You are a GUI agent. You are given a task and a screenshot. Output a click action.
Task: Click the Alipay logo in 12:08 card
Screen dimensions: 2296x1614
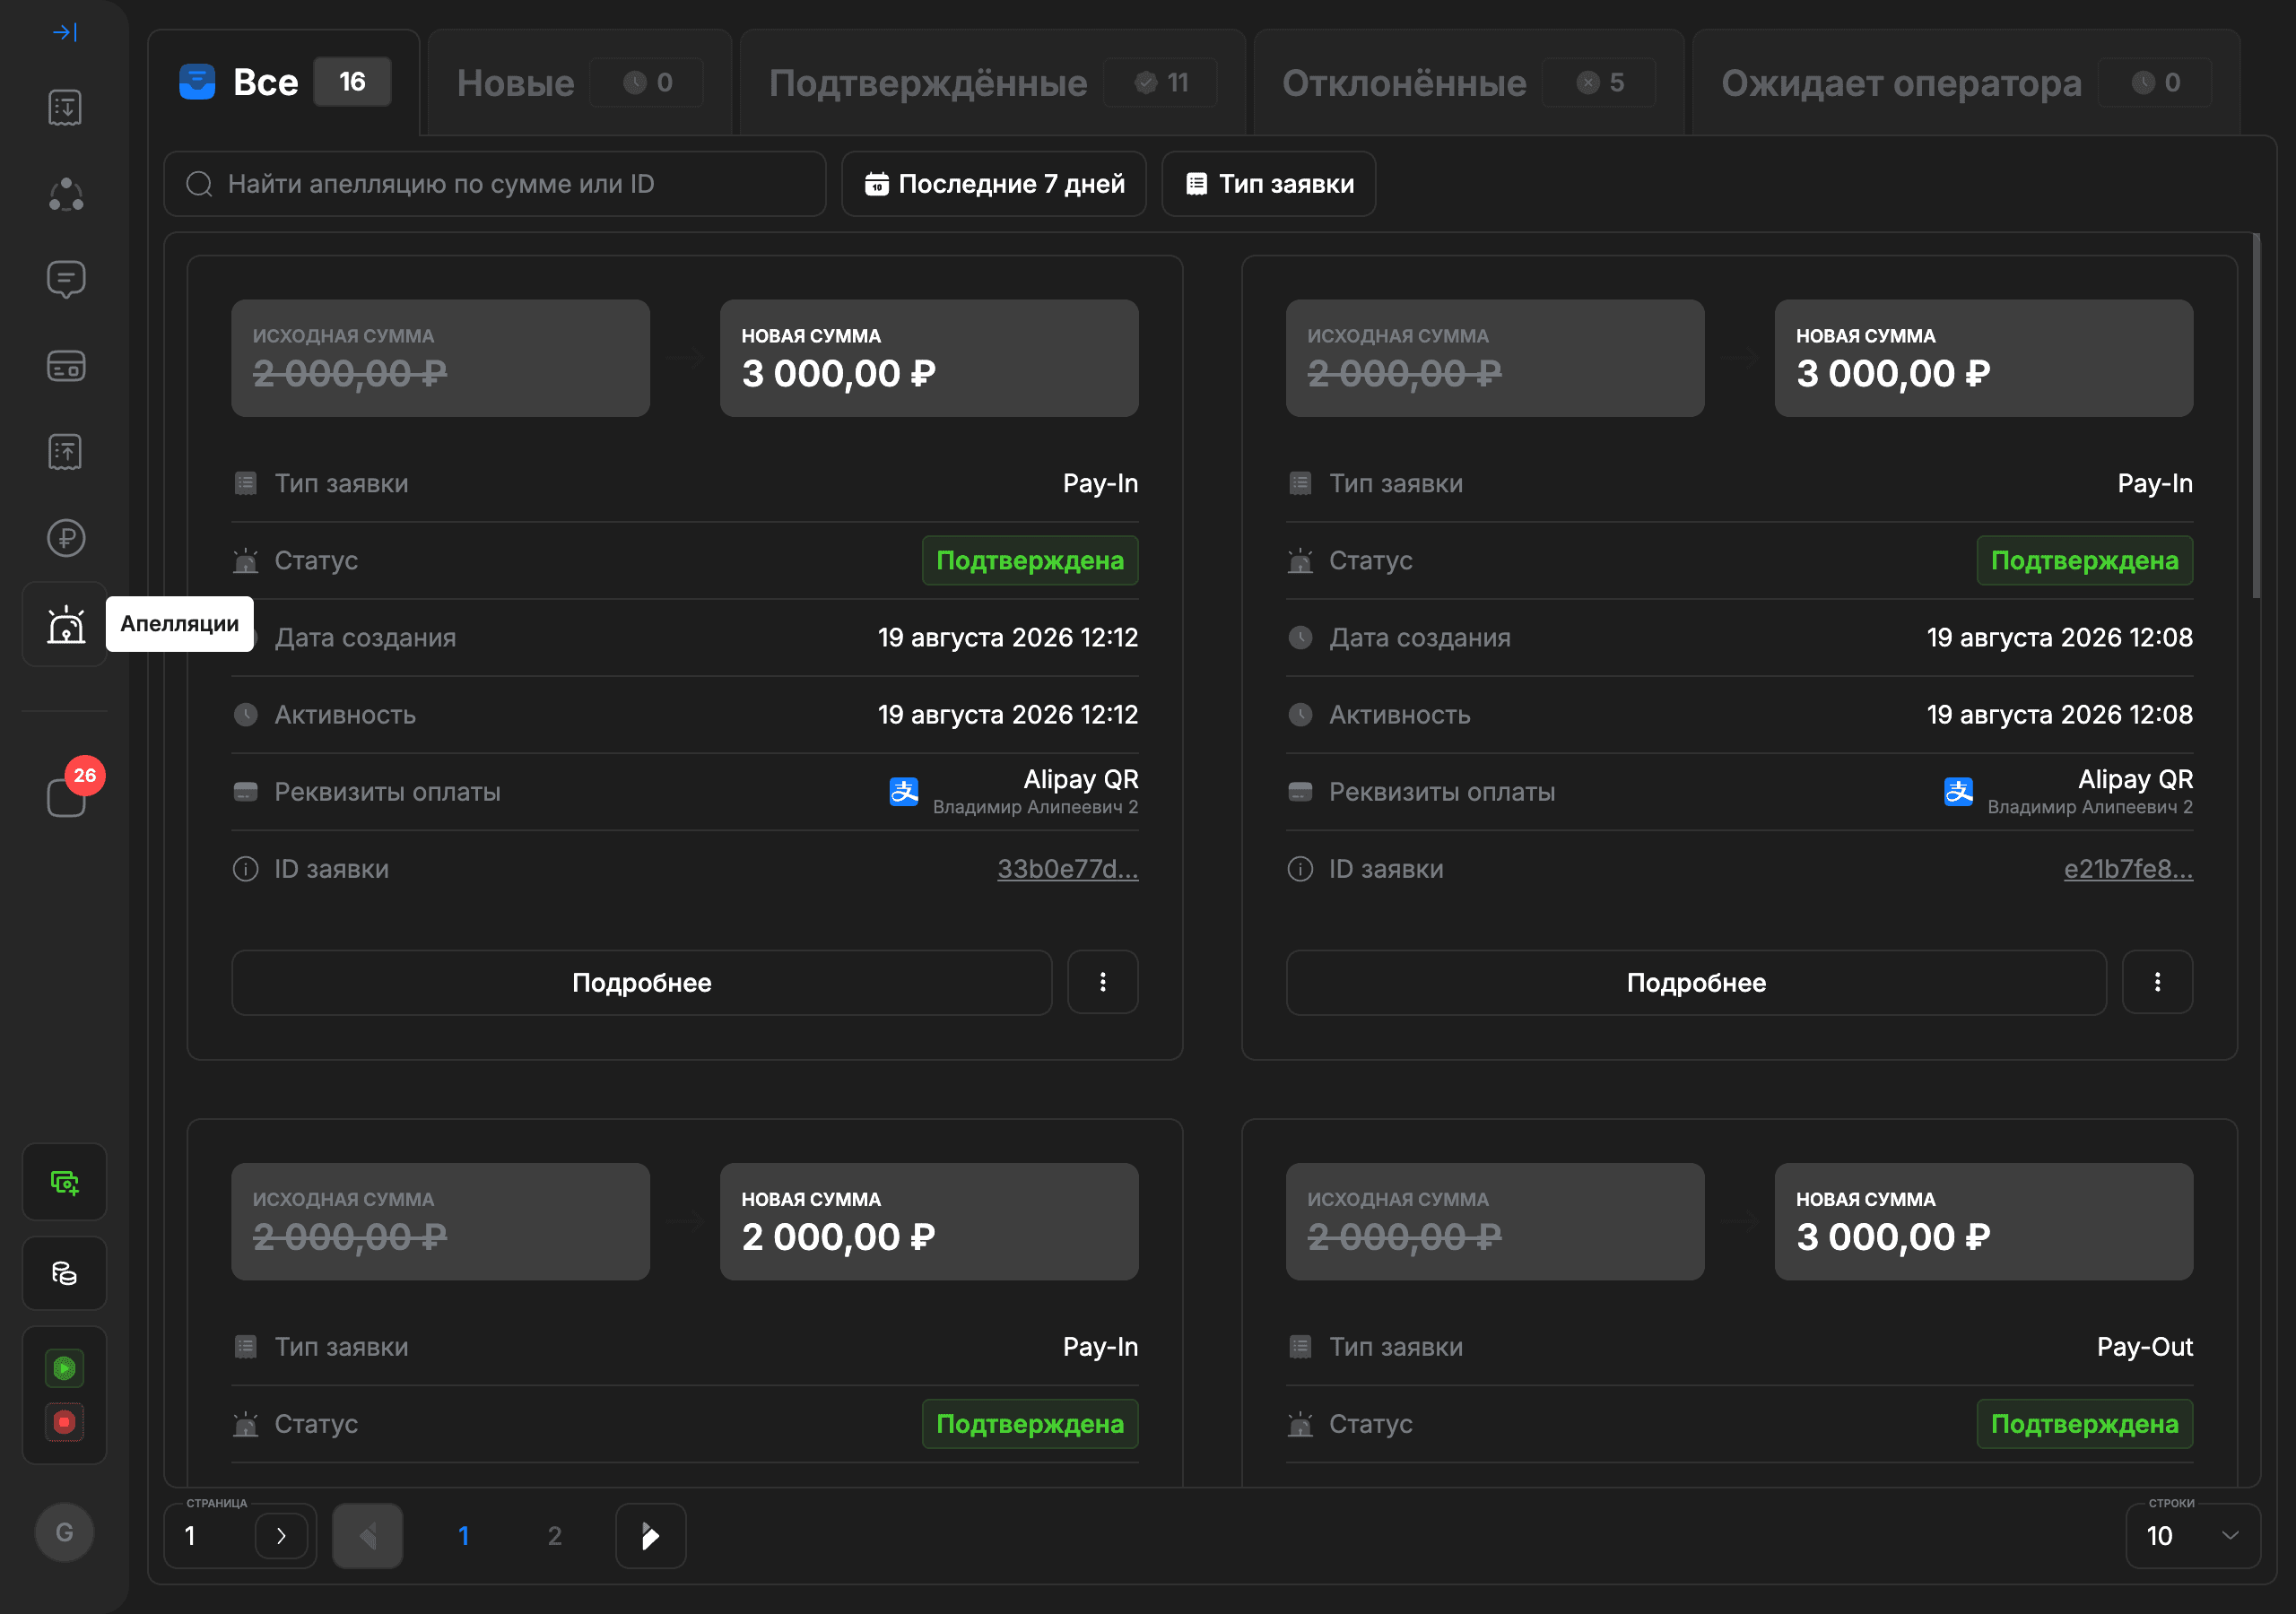[x=1959, y=792]
